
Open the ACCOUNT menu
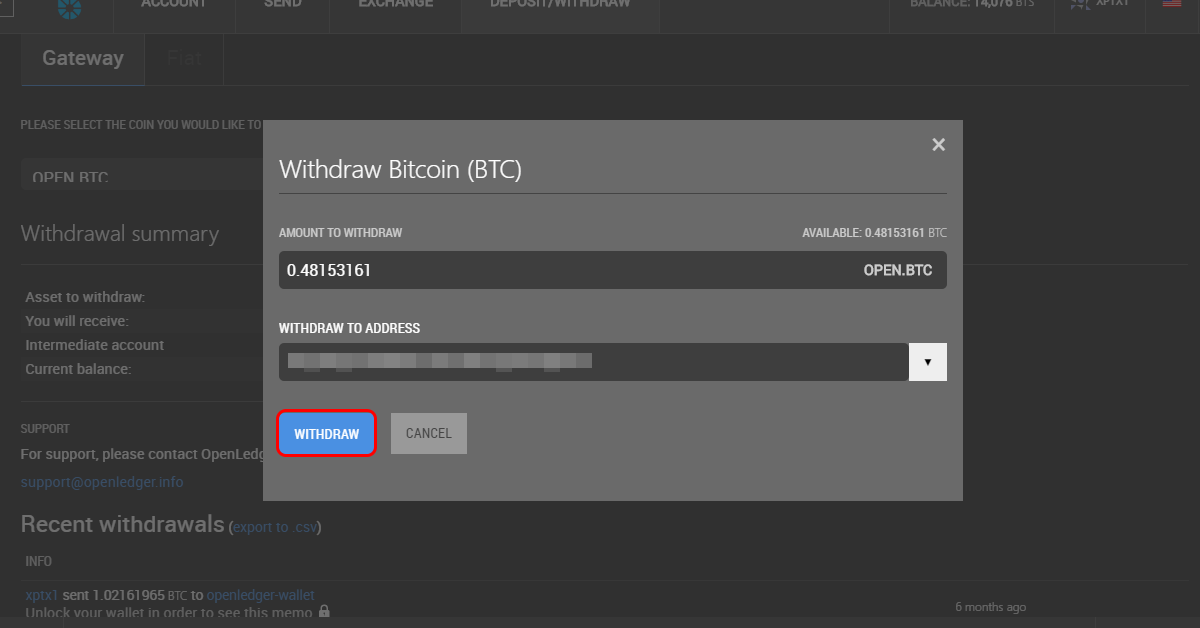pyautogui.click(x=174, y=5)
